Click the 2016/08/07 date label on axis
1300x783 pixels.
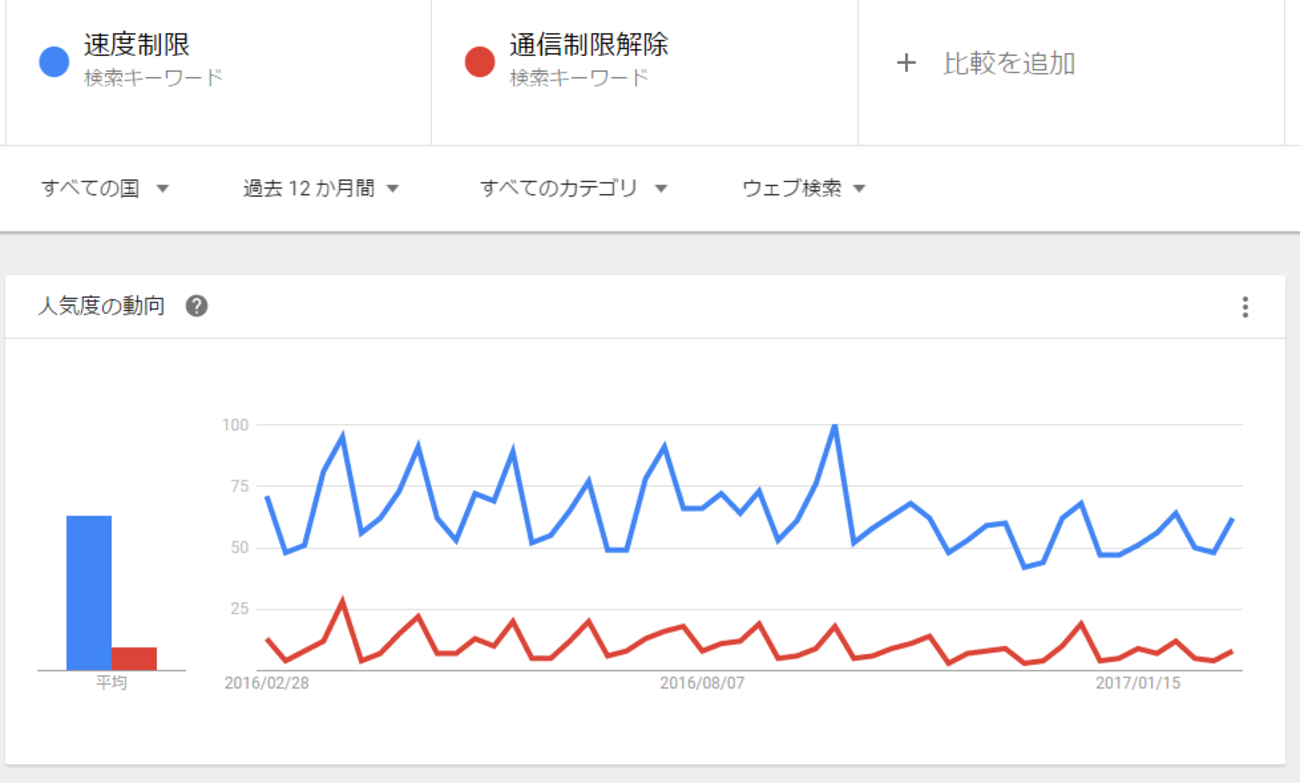pyautogui.click(x=702, y=684)
